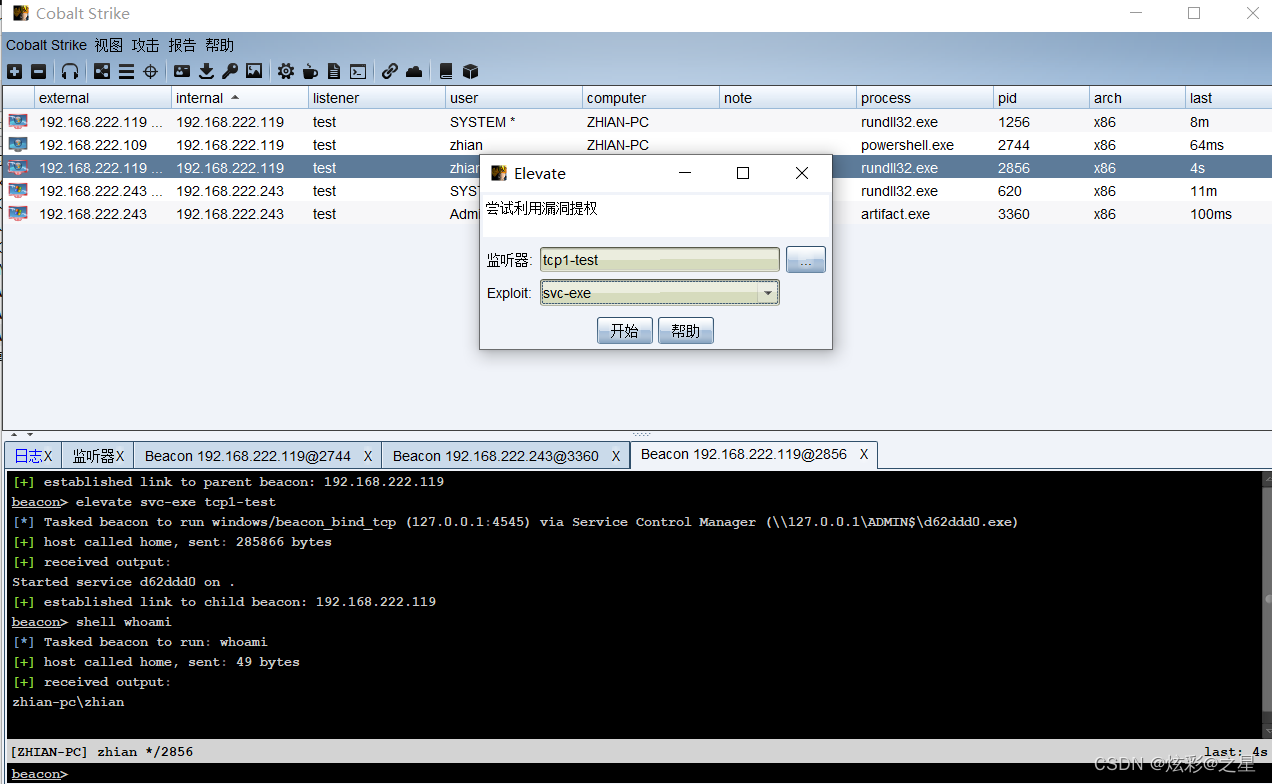This screenshot has height=784, width=1272.
Task: Click the gear executable generator icon
Action: (286, 71)
